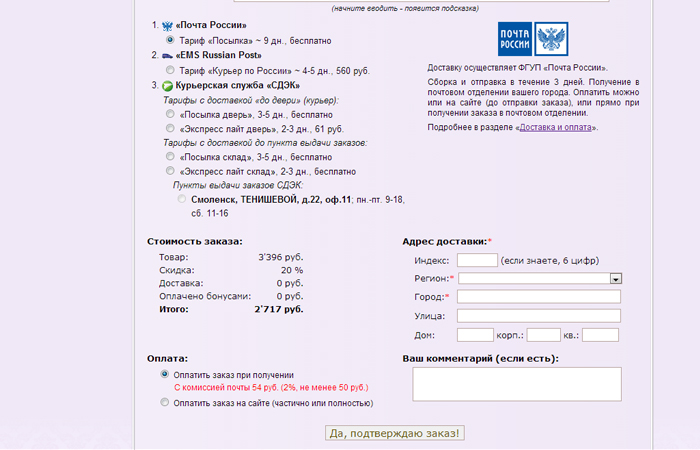
Task: Click the Индекс postal code field
Action: 477,260
